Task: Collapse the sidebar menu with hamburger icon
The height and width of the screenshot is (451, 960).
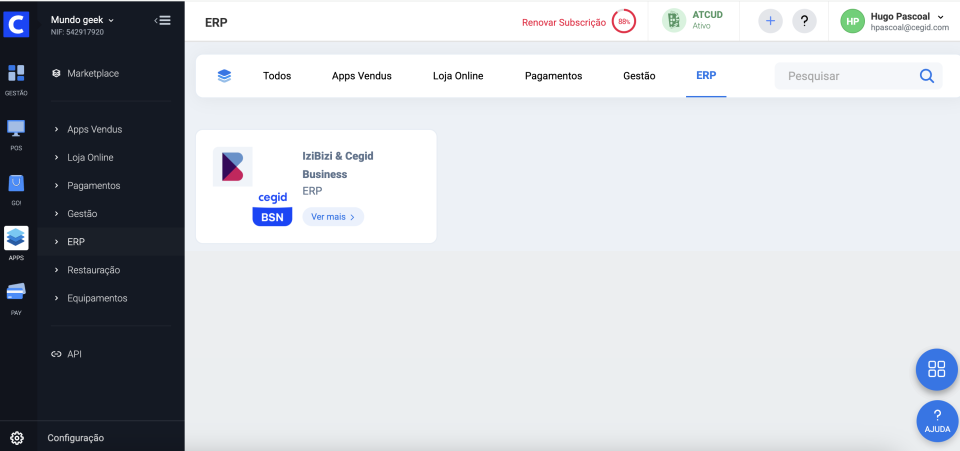Action: point(162,20)
